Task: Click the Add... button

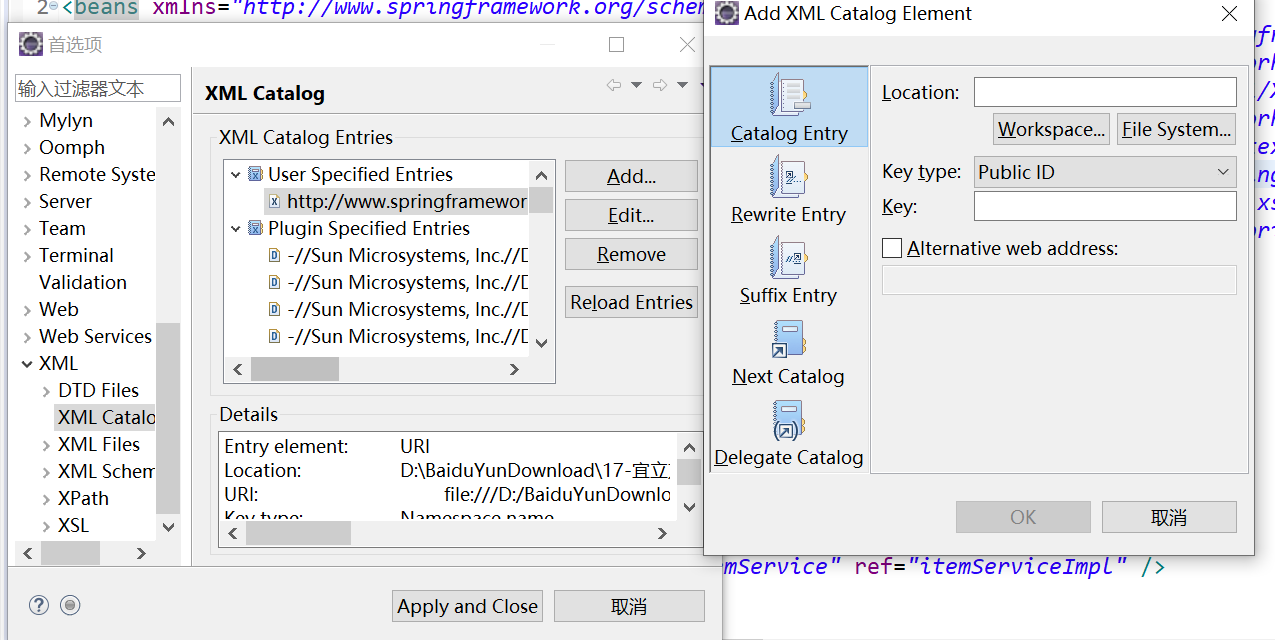Action: [x=631, y=176]
